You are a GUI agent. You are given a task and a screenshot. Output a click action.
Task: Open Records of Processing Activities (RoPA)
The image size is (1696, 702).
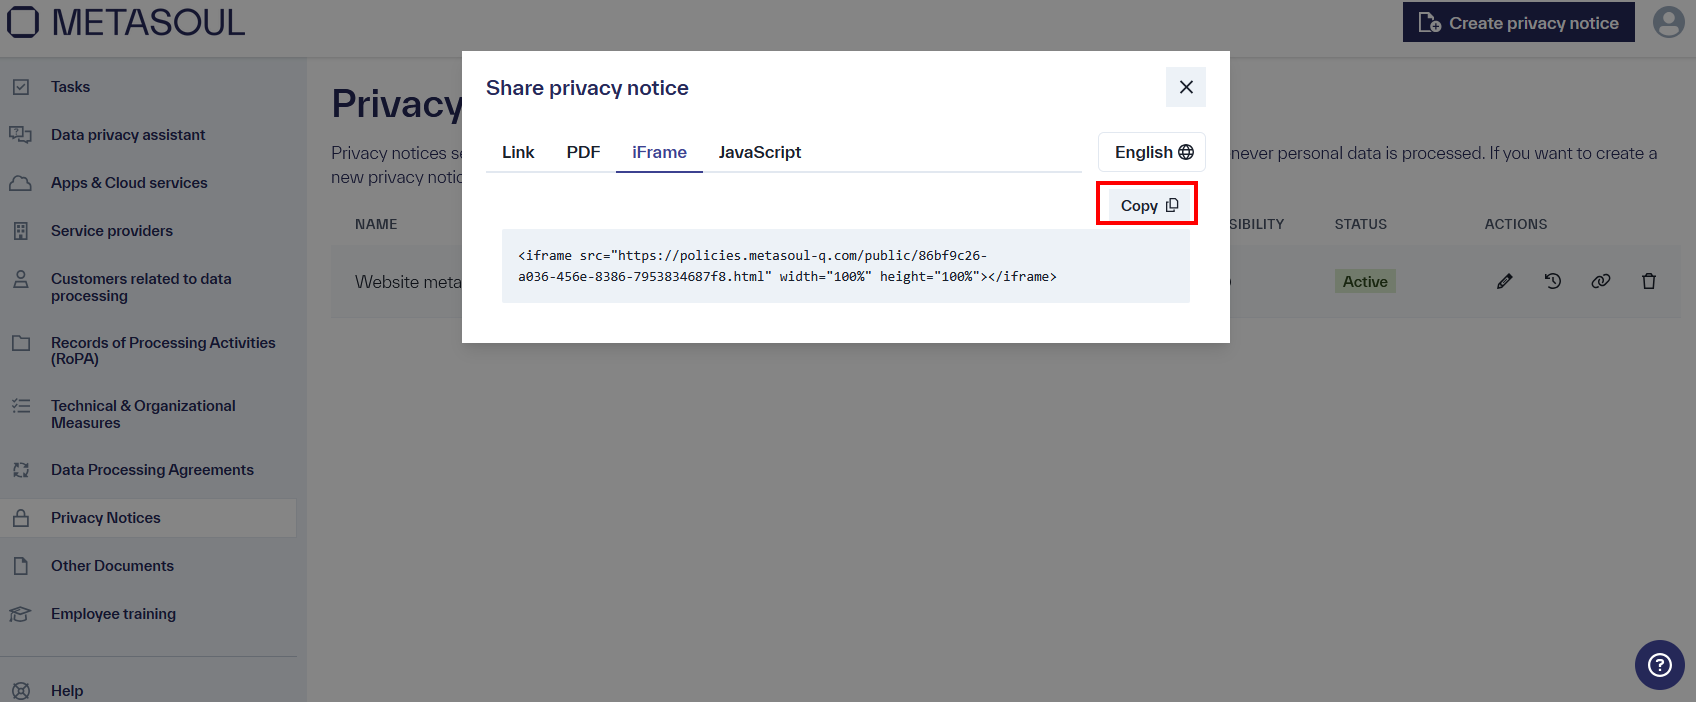pos(163,351)
